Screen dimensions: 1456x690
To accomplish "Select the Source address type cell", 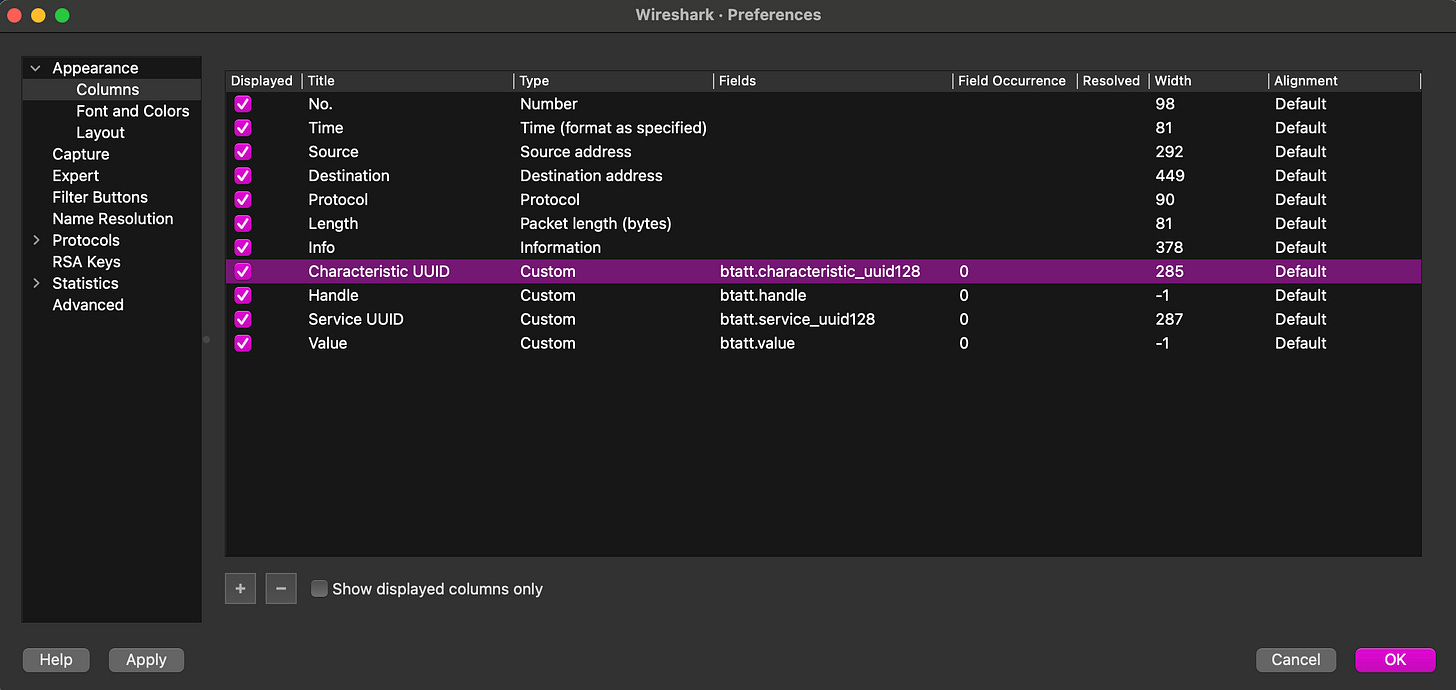I will (x=576, y=152).
